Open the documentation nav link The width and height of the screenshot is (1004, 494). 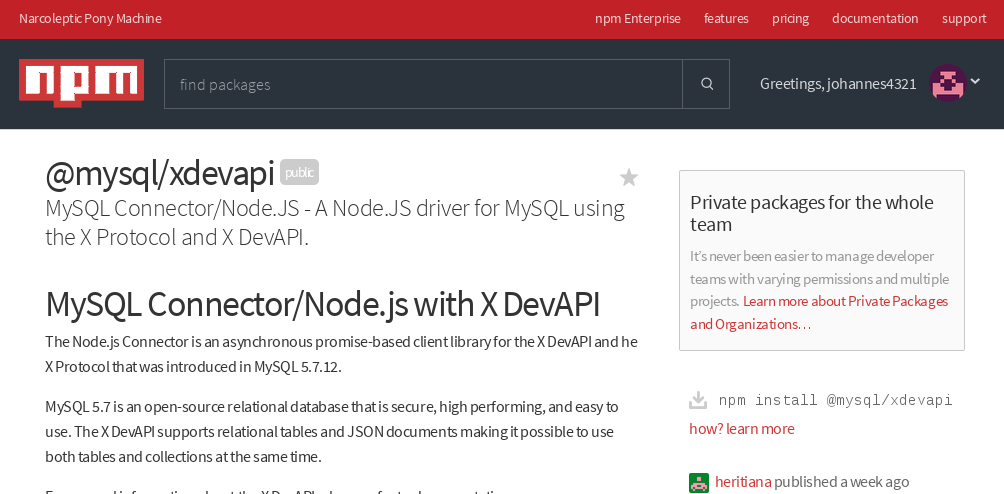(875, 19)
